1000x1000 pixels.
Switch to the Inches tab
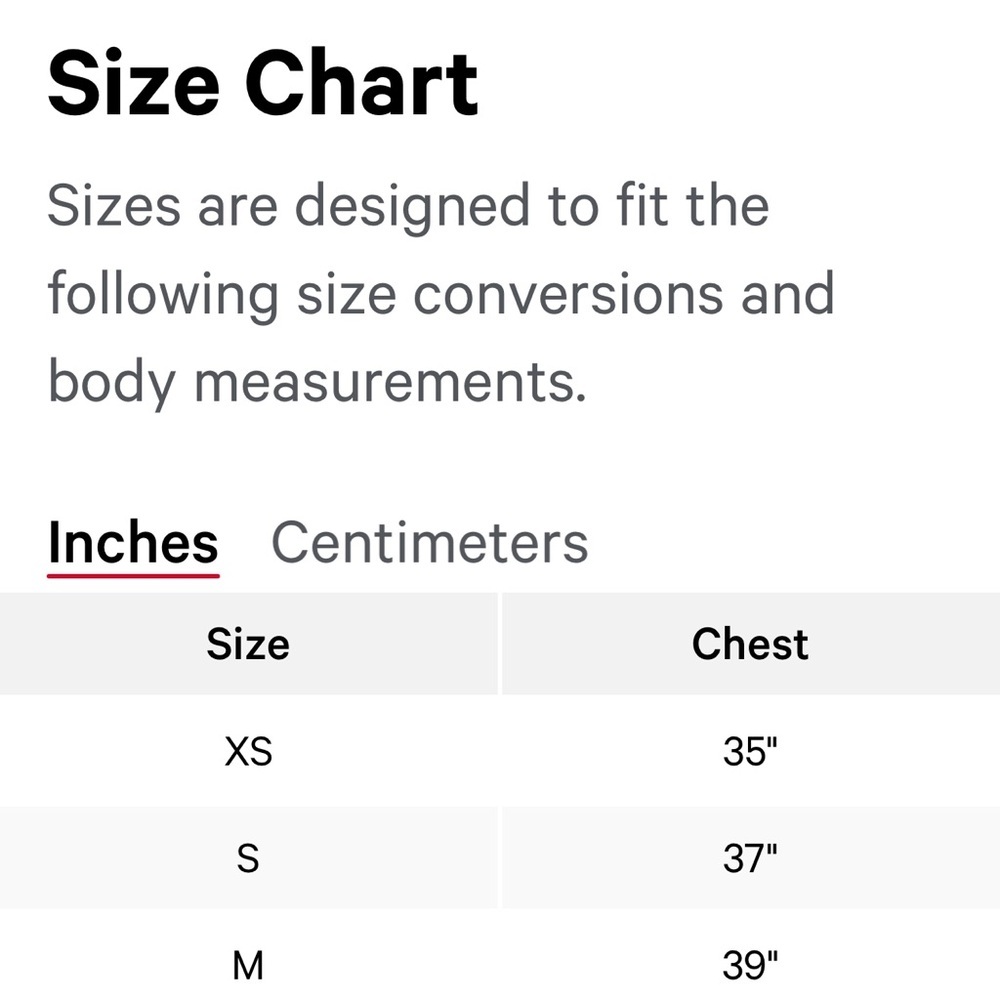[133, 543]
